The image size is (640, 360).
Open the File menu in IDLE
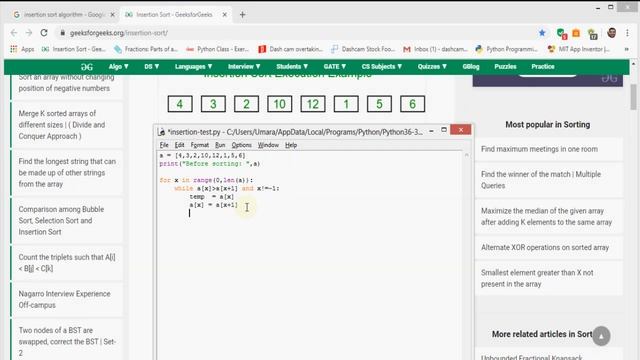coord(164,145)
